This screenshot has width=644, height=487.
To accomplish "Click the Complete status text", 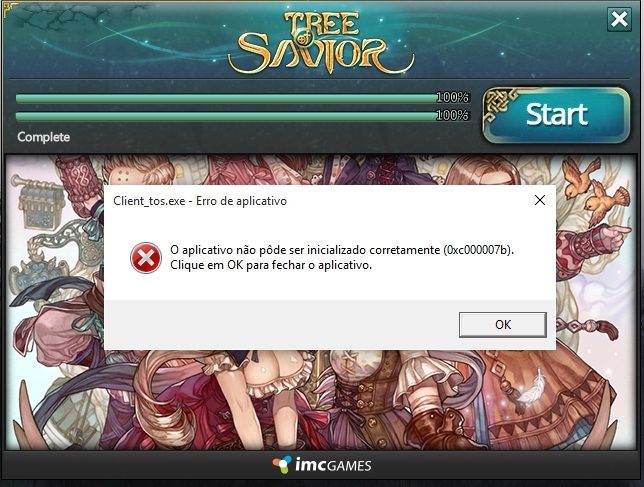I will click(x=44, y=137).
